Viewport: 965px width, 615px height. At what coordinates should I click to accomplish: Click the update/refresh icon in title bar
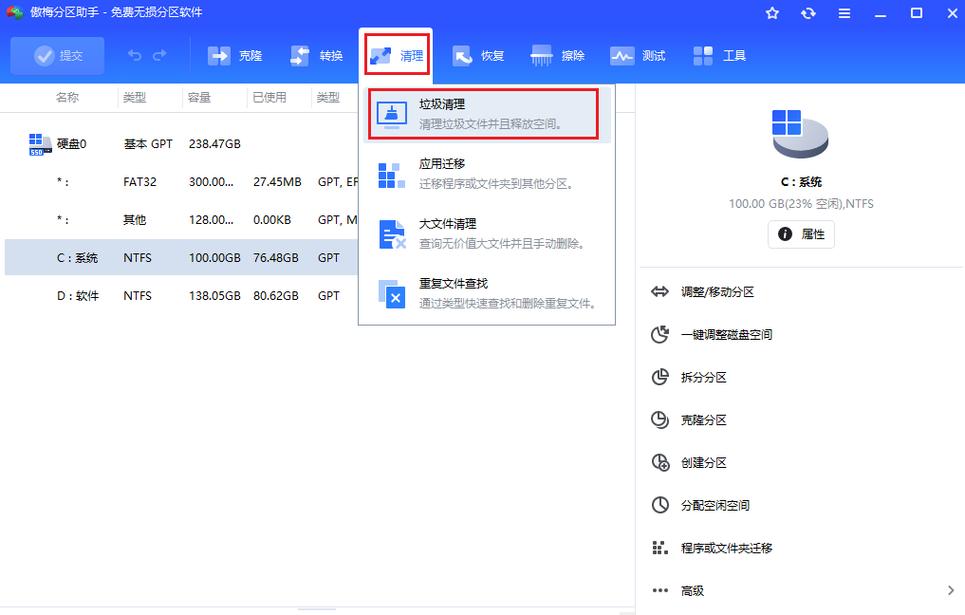(808, 13)
